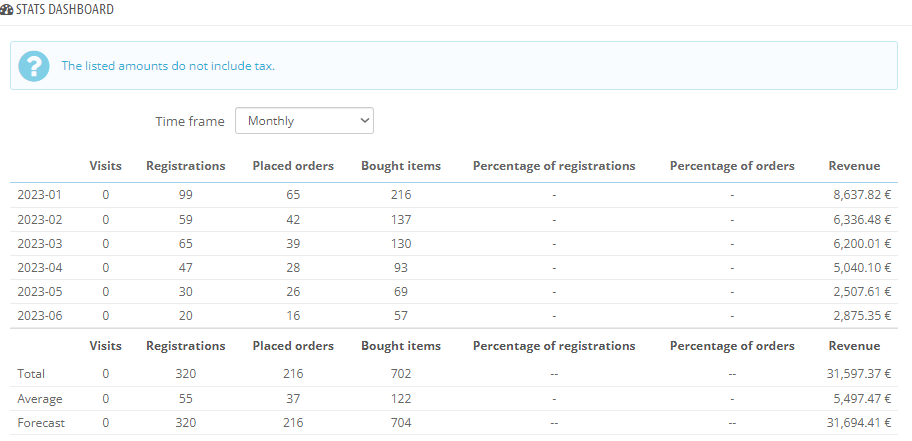Select the 2023-06 row label
The height and width of the screenshot is (441, 912).
(37, 315)
